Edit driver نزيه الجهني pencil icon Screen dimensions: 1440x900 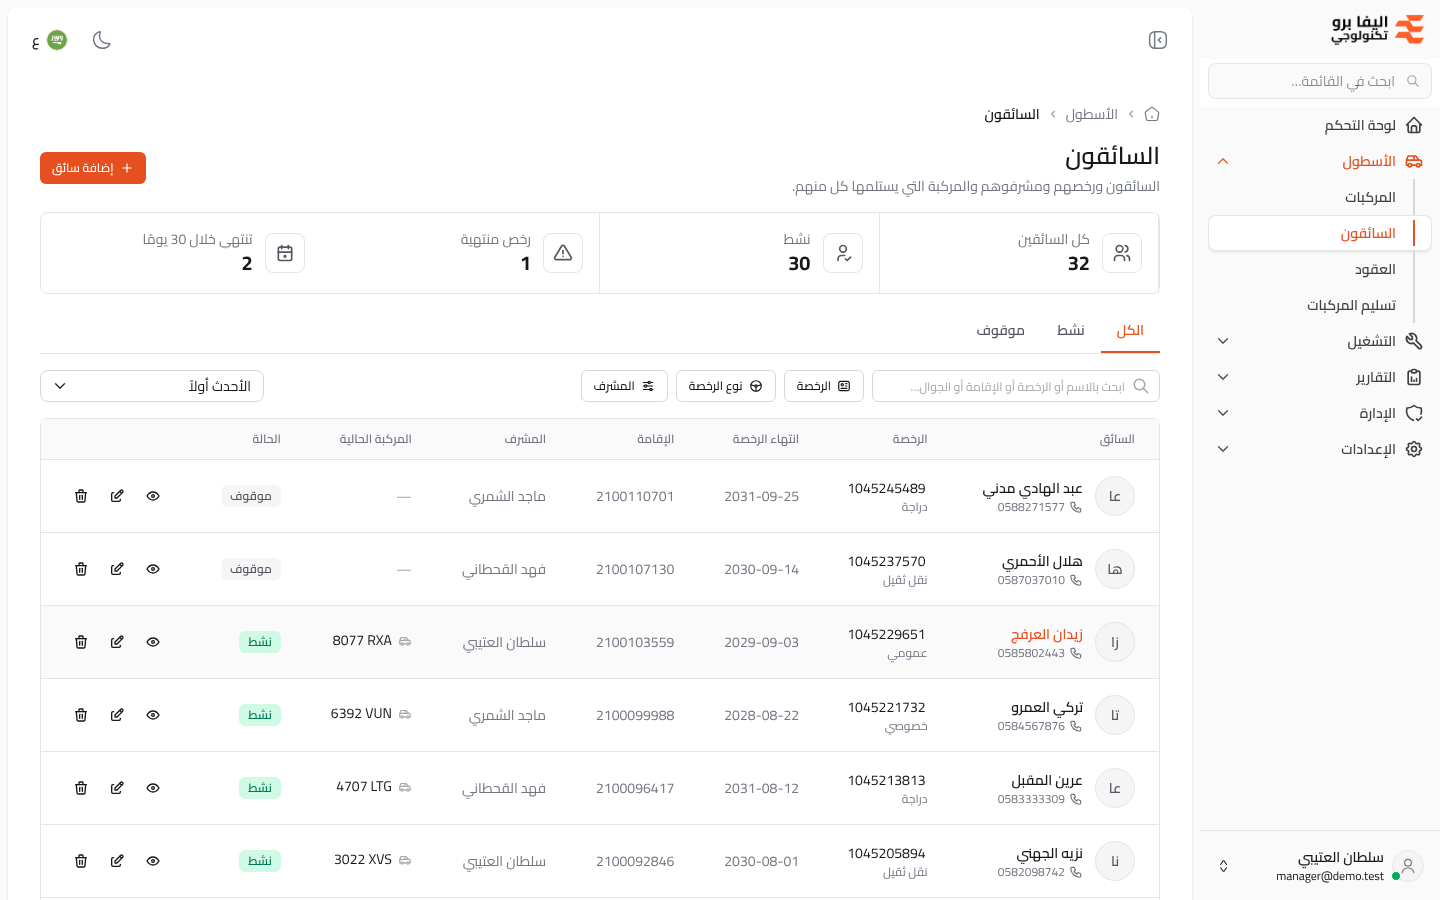pos(117,861)
